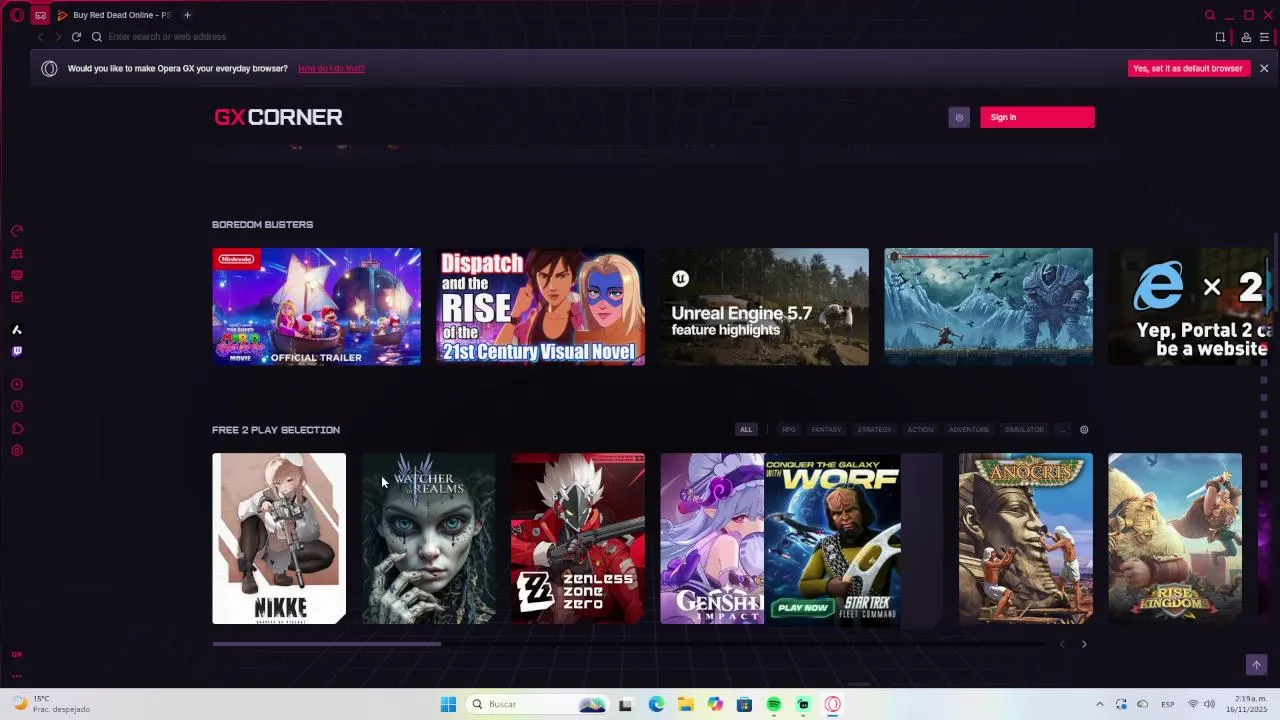Open Spotify from the taskbar

tap(774, 704)
